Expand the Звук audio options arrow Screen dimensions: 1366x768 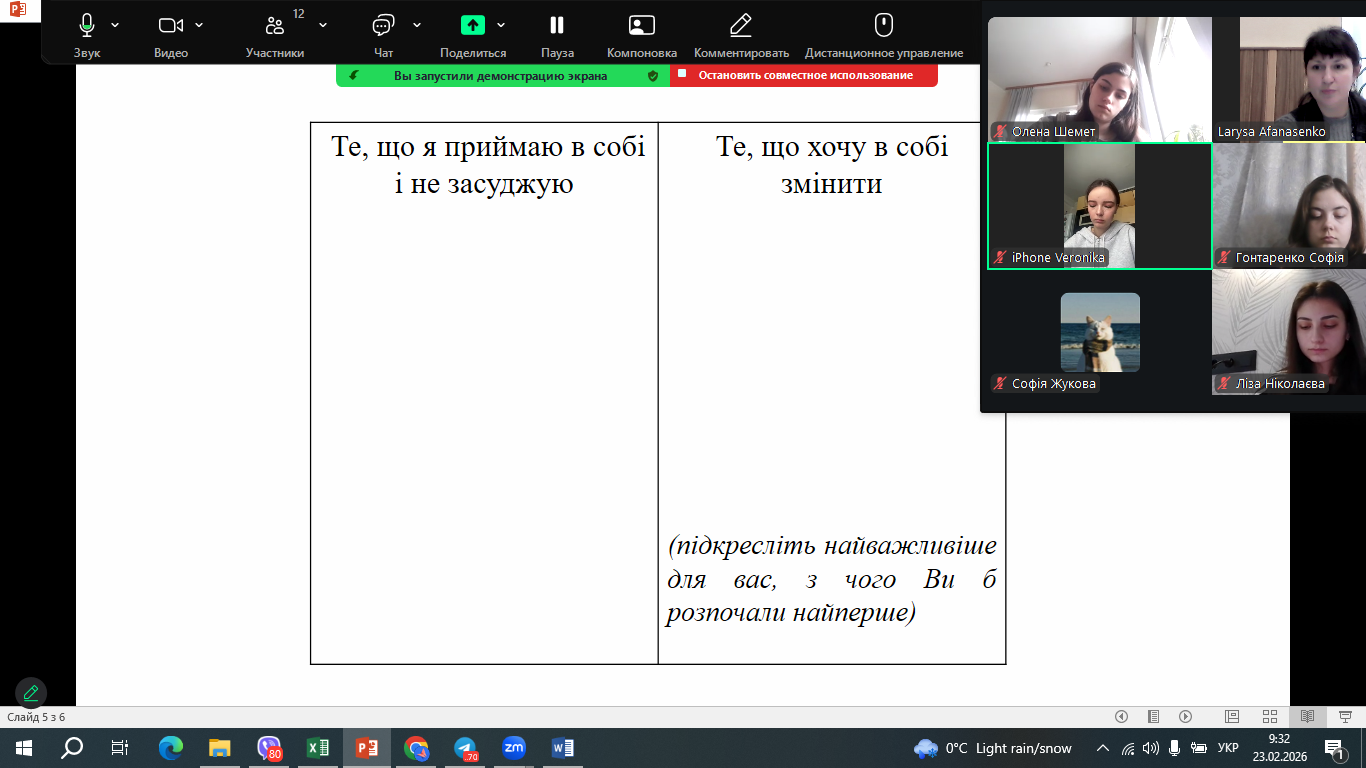(115, 25)
